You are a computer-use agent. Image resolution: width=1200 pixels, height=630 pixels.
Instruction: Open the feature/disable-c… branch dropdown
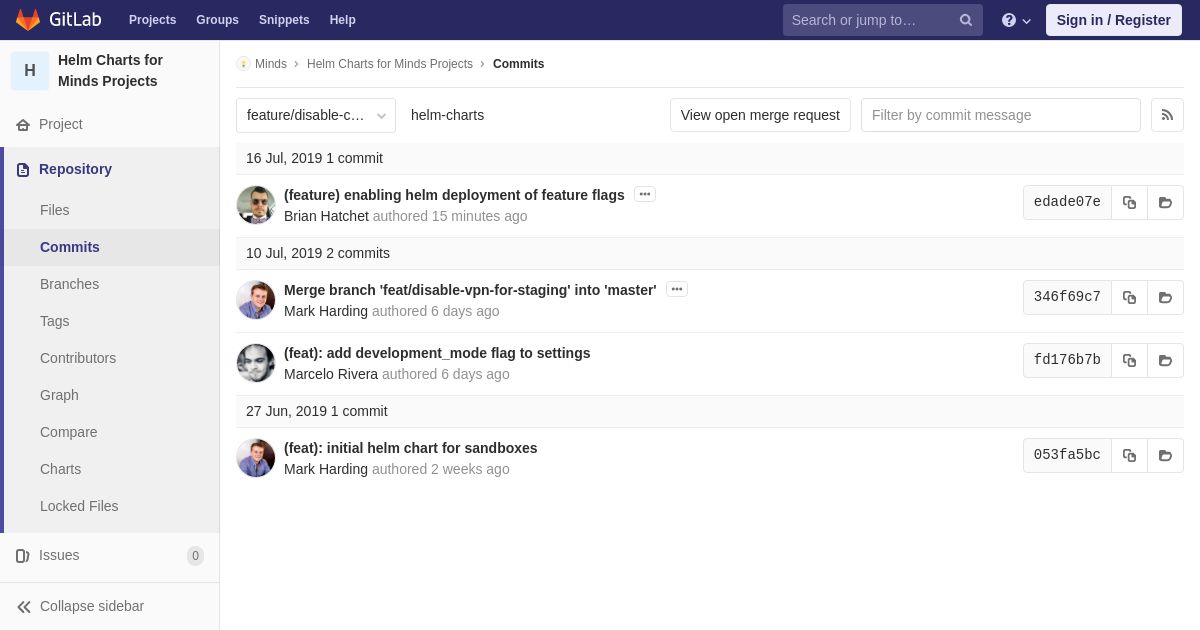click(316, 115)
